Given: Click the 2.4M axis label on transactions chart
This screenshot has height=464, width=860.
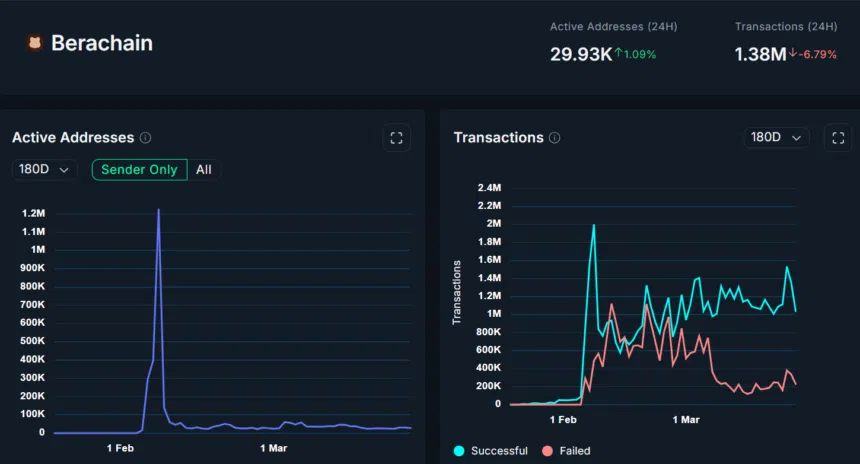Looking at the screenshot, I should pyautogui.click(x=489, y=188).
